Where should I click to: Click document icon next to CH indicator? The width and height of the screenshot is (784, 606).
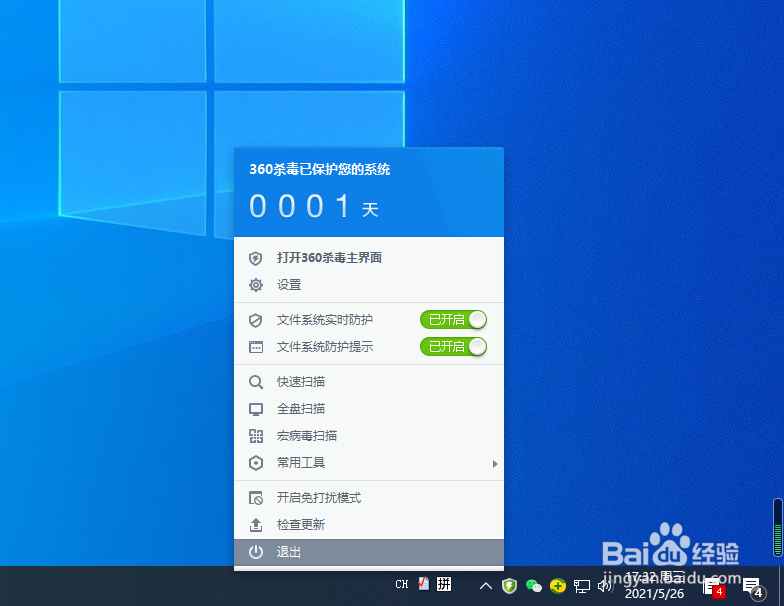(424, 584)
